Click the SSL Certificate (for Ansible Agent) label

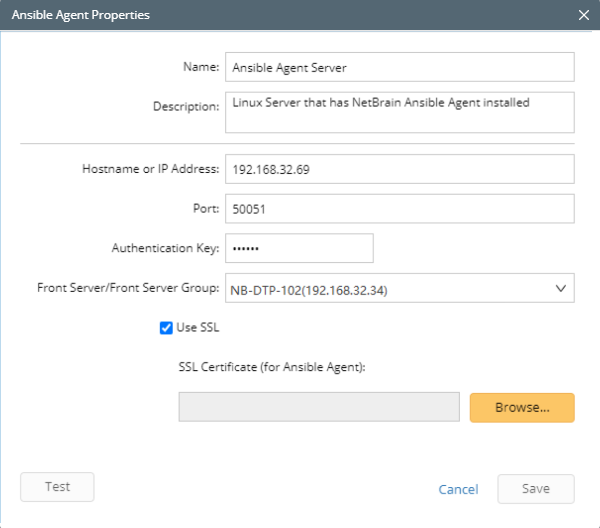pyautogui.click(x=272, y=367)
